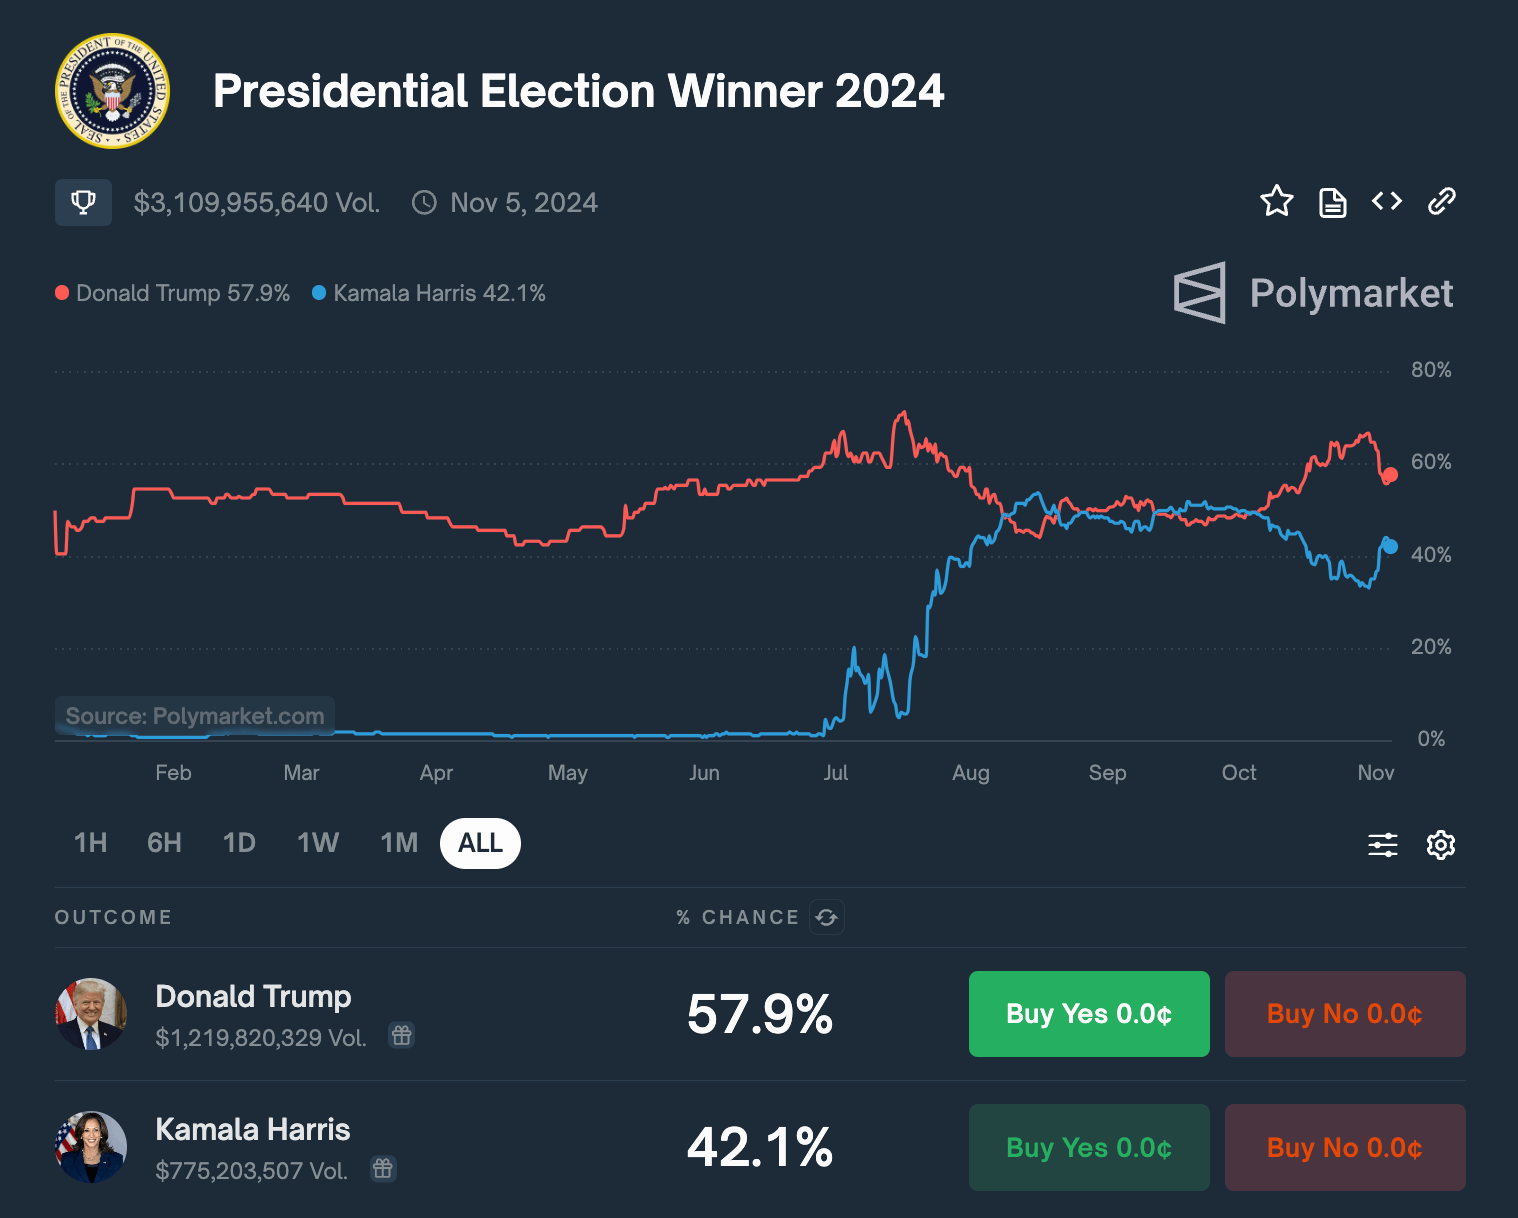Image resolution: width=1518 pixels, height=1218 pixels.
Task: Open chart filter sliders icon
Action: click(1383, 845)
